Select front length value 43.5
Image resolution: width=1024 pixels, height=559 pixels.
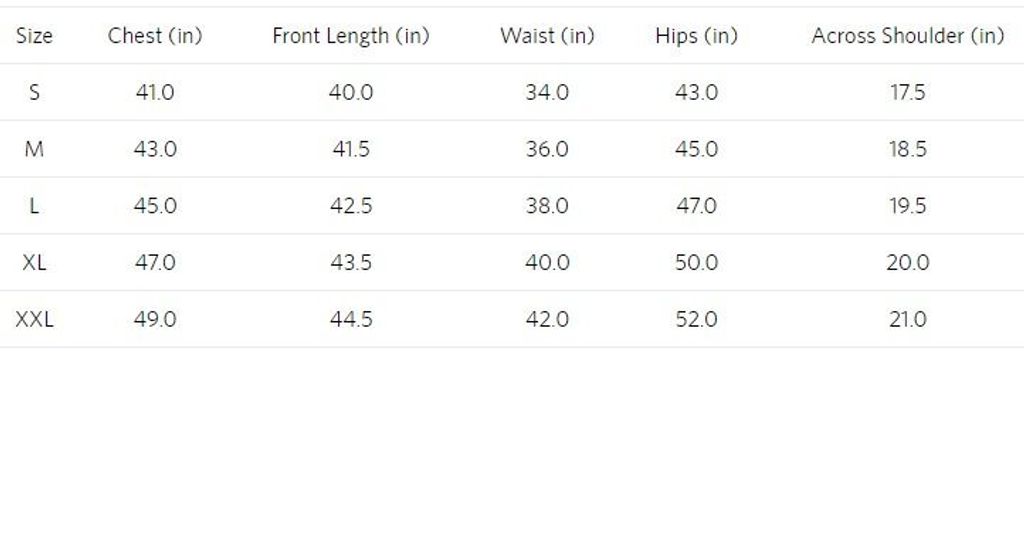point(351,263)
